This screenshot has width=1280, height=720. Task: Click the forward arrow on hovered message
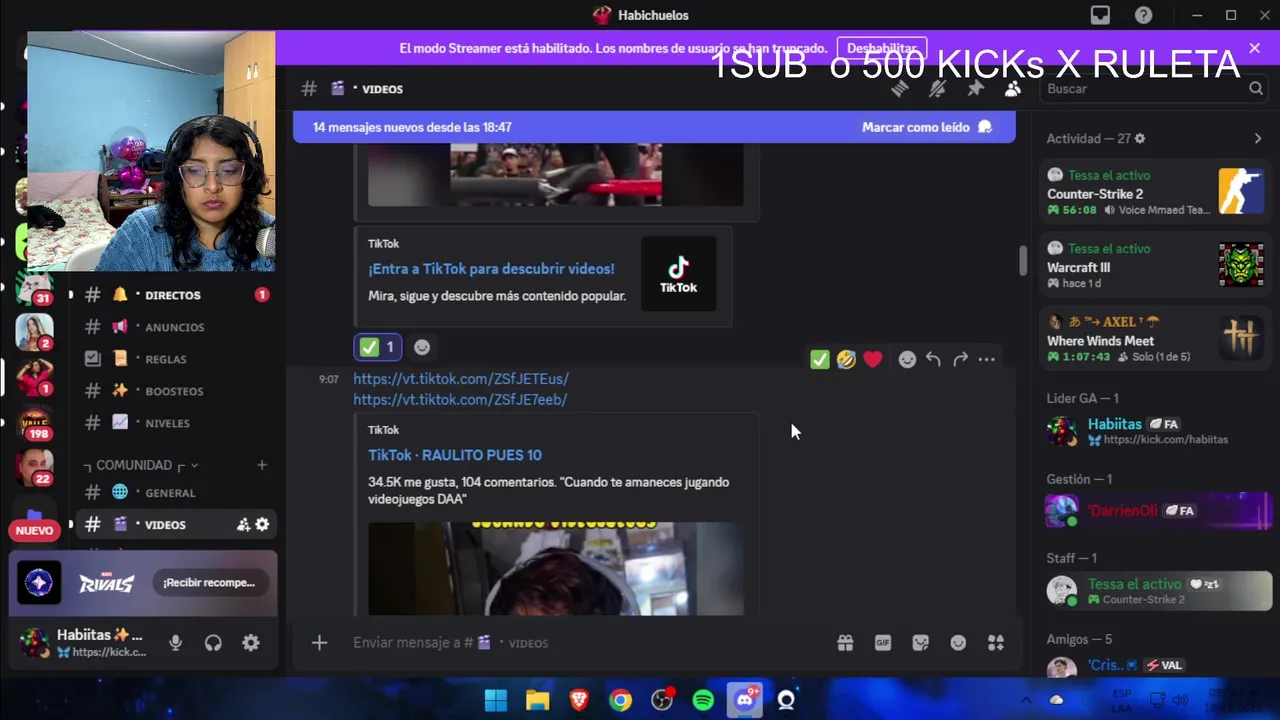click(960, 359)
